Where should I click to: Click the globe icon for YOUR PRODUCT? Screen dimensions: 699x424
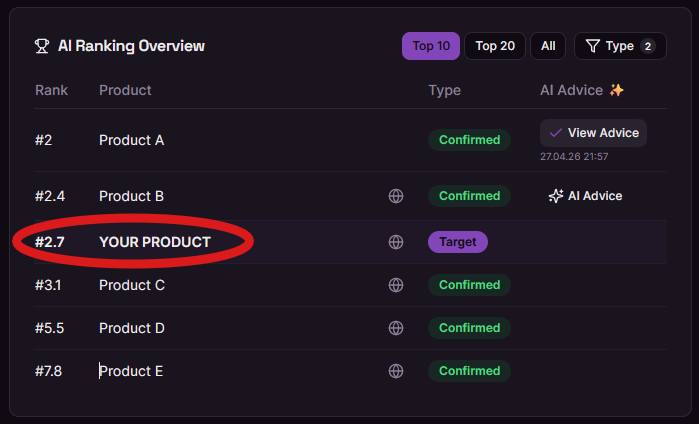click(x=396, y=242)
